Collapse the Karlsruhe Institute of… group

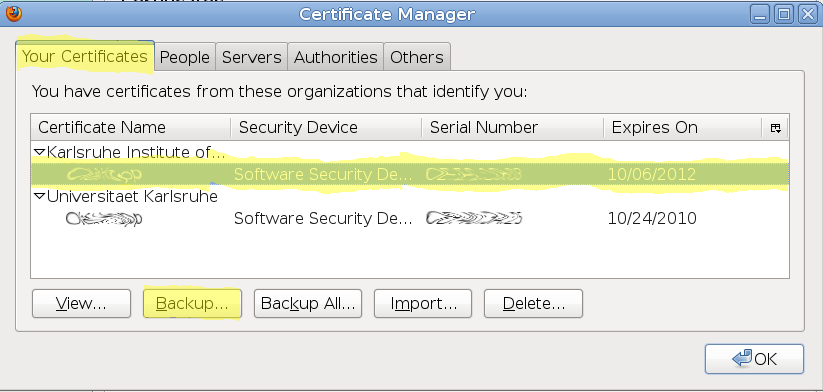coord(39,152)
